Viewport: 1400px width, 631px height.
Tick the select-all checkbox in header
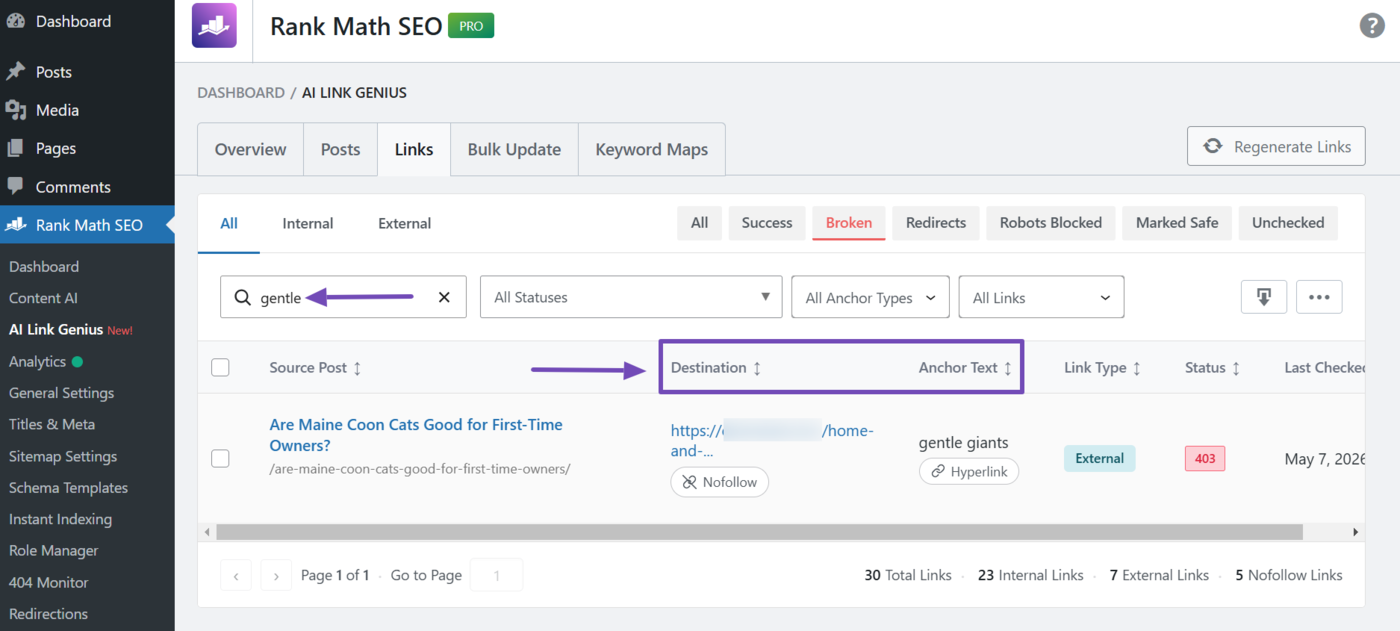[220, 367]
